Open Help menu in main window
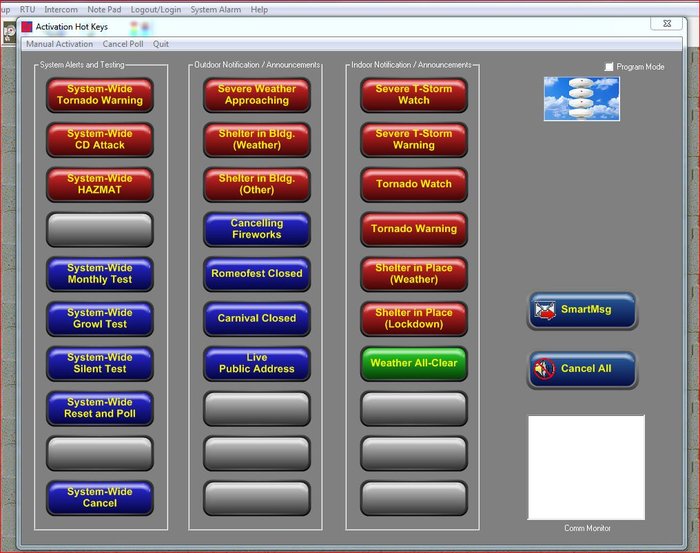This screenshot has height=553, width=700. tap(259, 9)
